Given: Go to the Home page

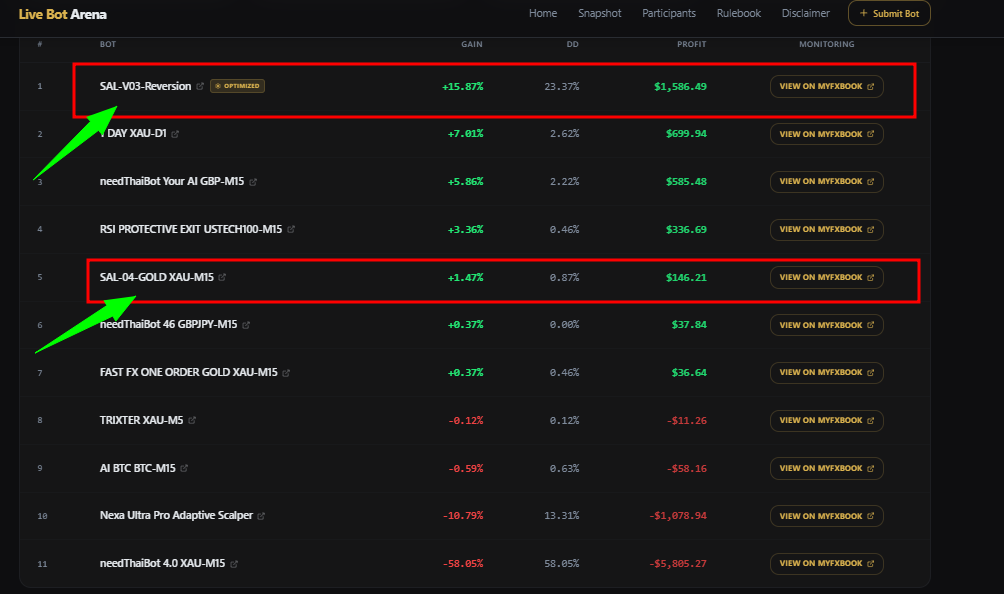Looking at the screenshot, I should point(543,14).
